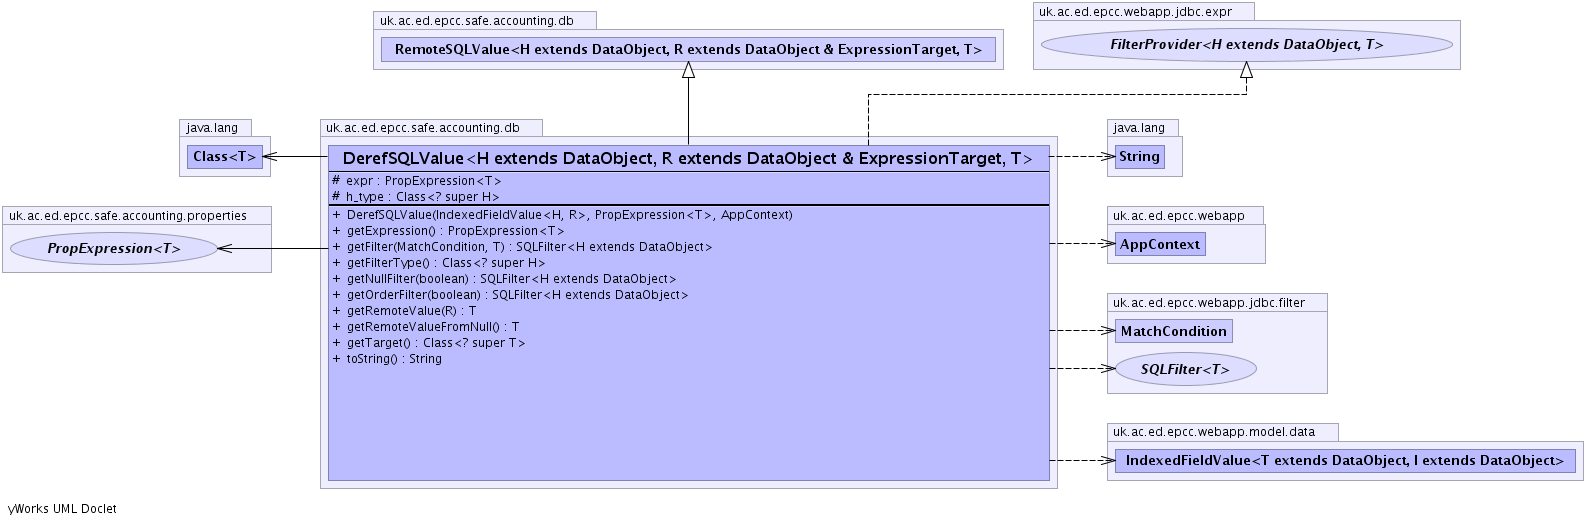This screenshot has width=1586, height=526.
Task: Click the IndexedFieldValue class box
Action: point(1344,461)
